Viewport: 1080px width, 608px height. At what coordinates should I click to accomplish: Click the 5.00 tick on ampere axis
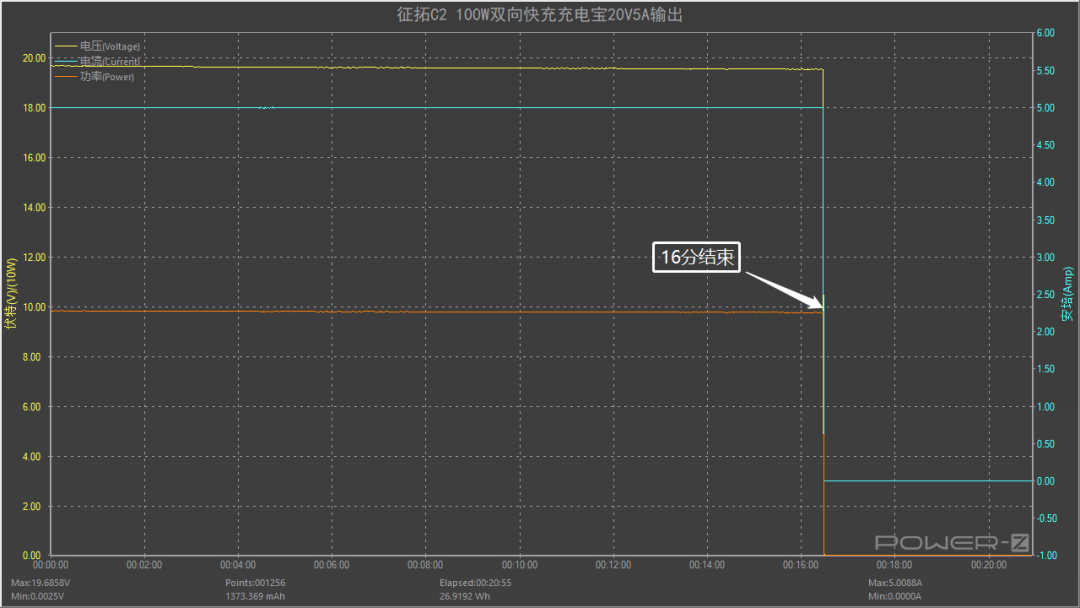pos(1046,107)
